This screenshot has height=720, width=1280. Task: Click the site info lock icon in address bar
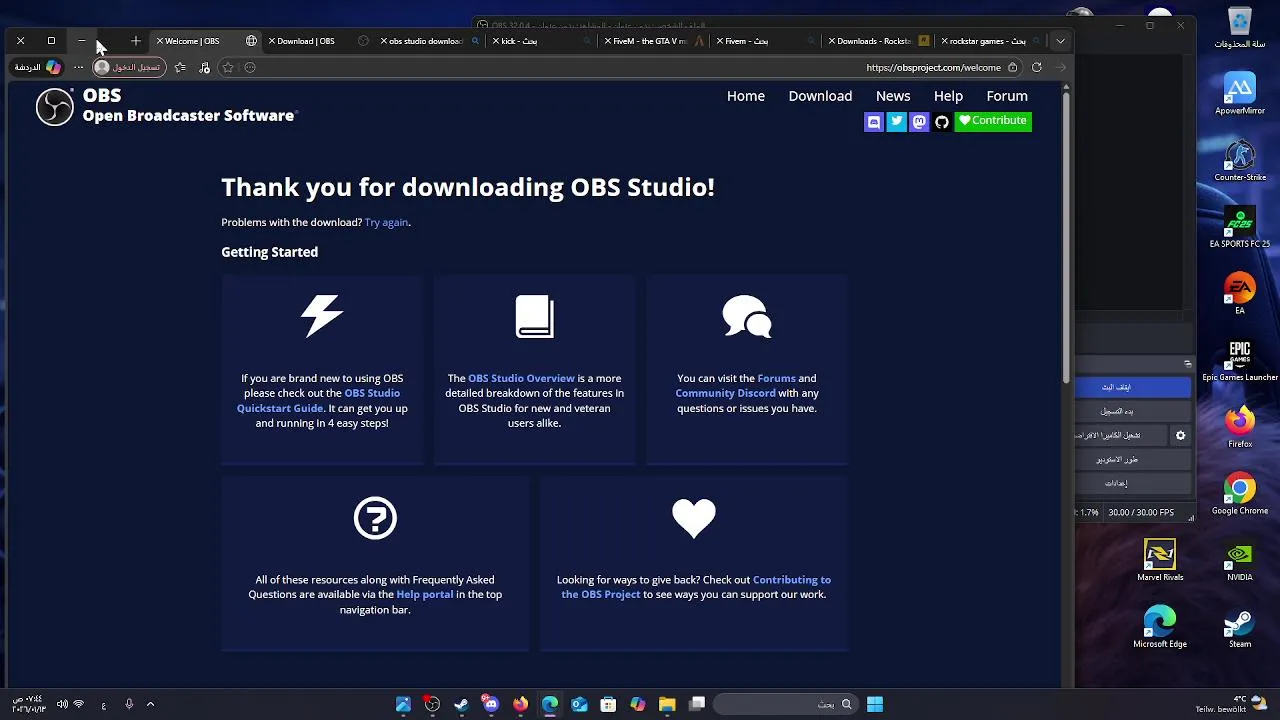pos(1013,68)
